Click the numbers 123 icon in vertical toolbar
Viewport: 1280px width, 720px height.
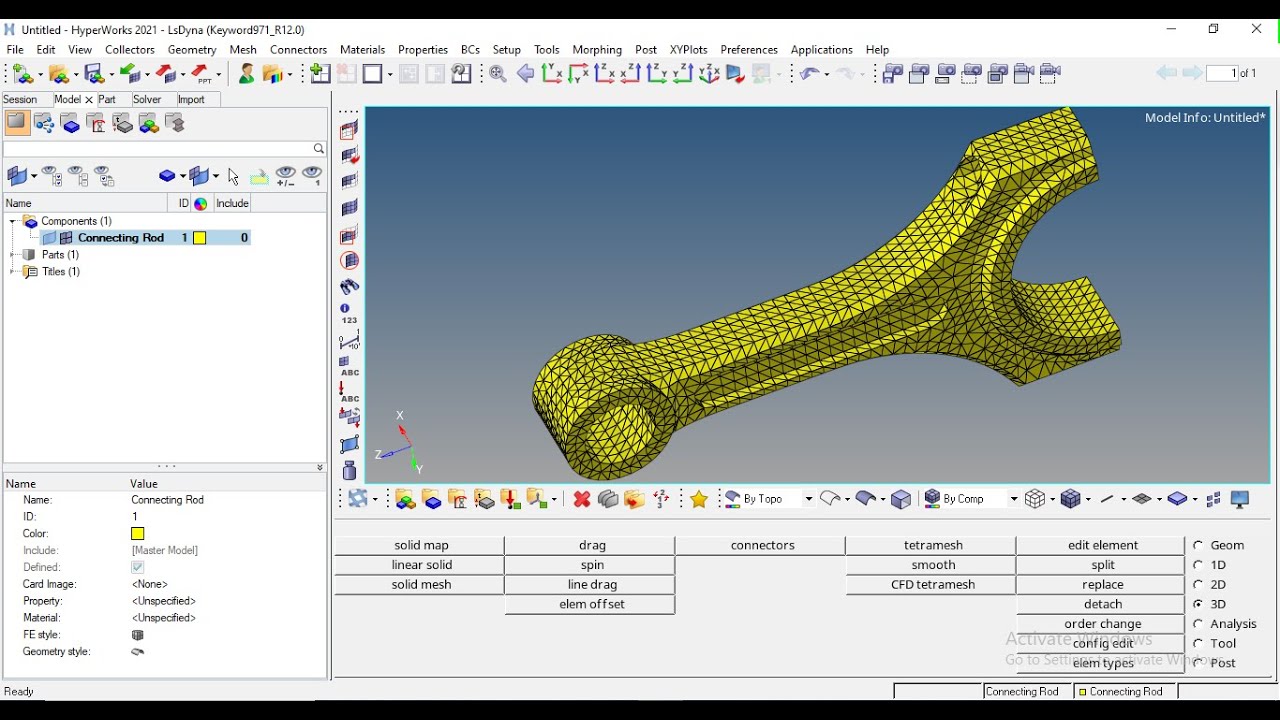tap(349, 313)
